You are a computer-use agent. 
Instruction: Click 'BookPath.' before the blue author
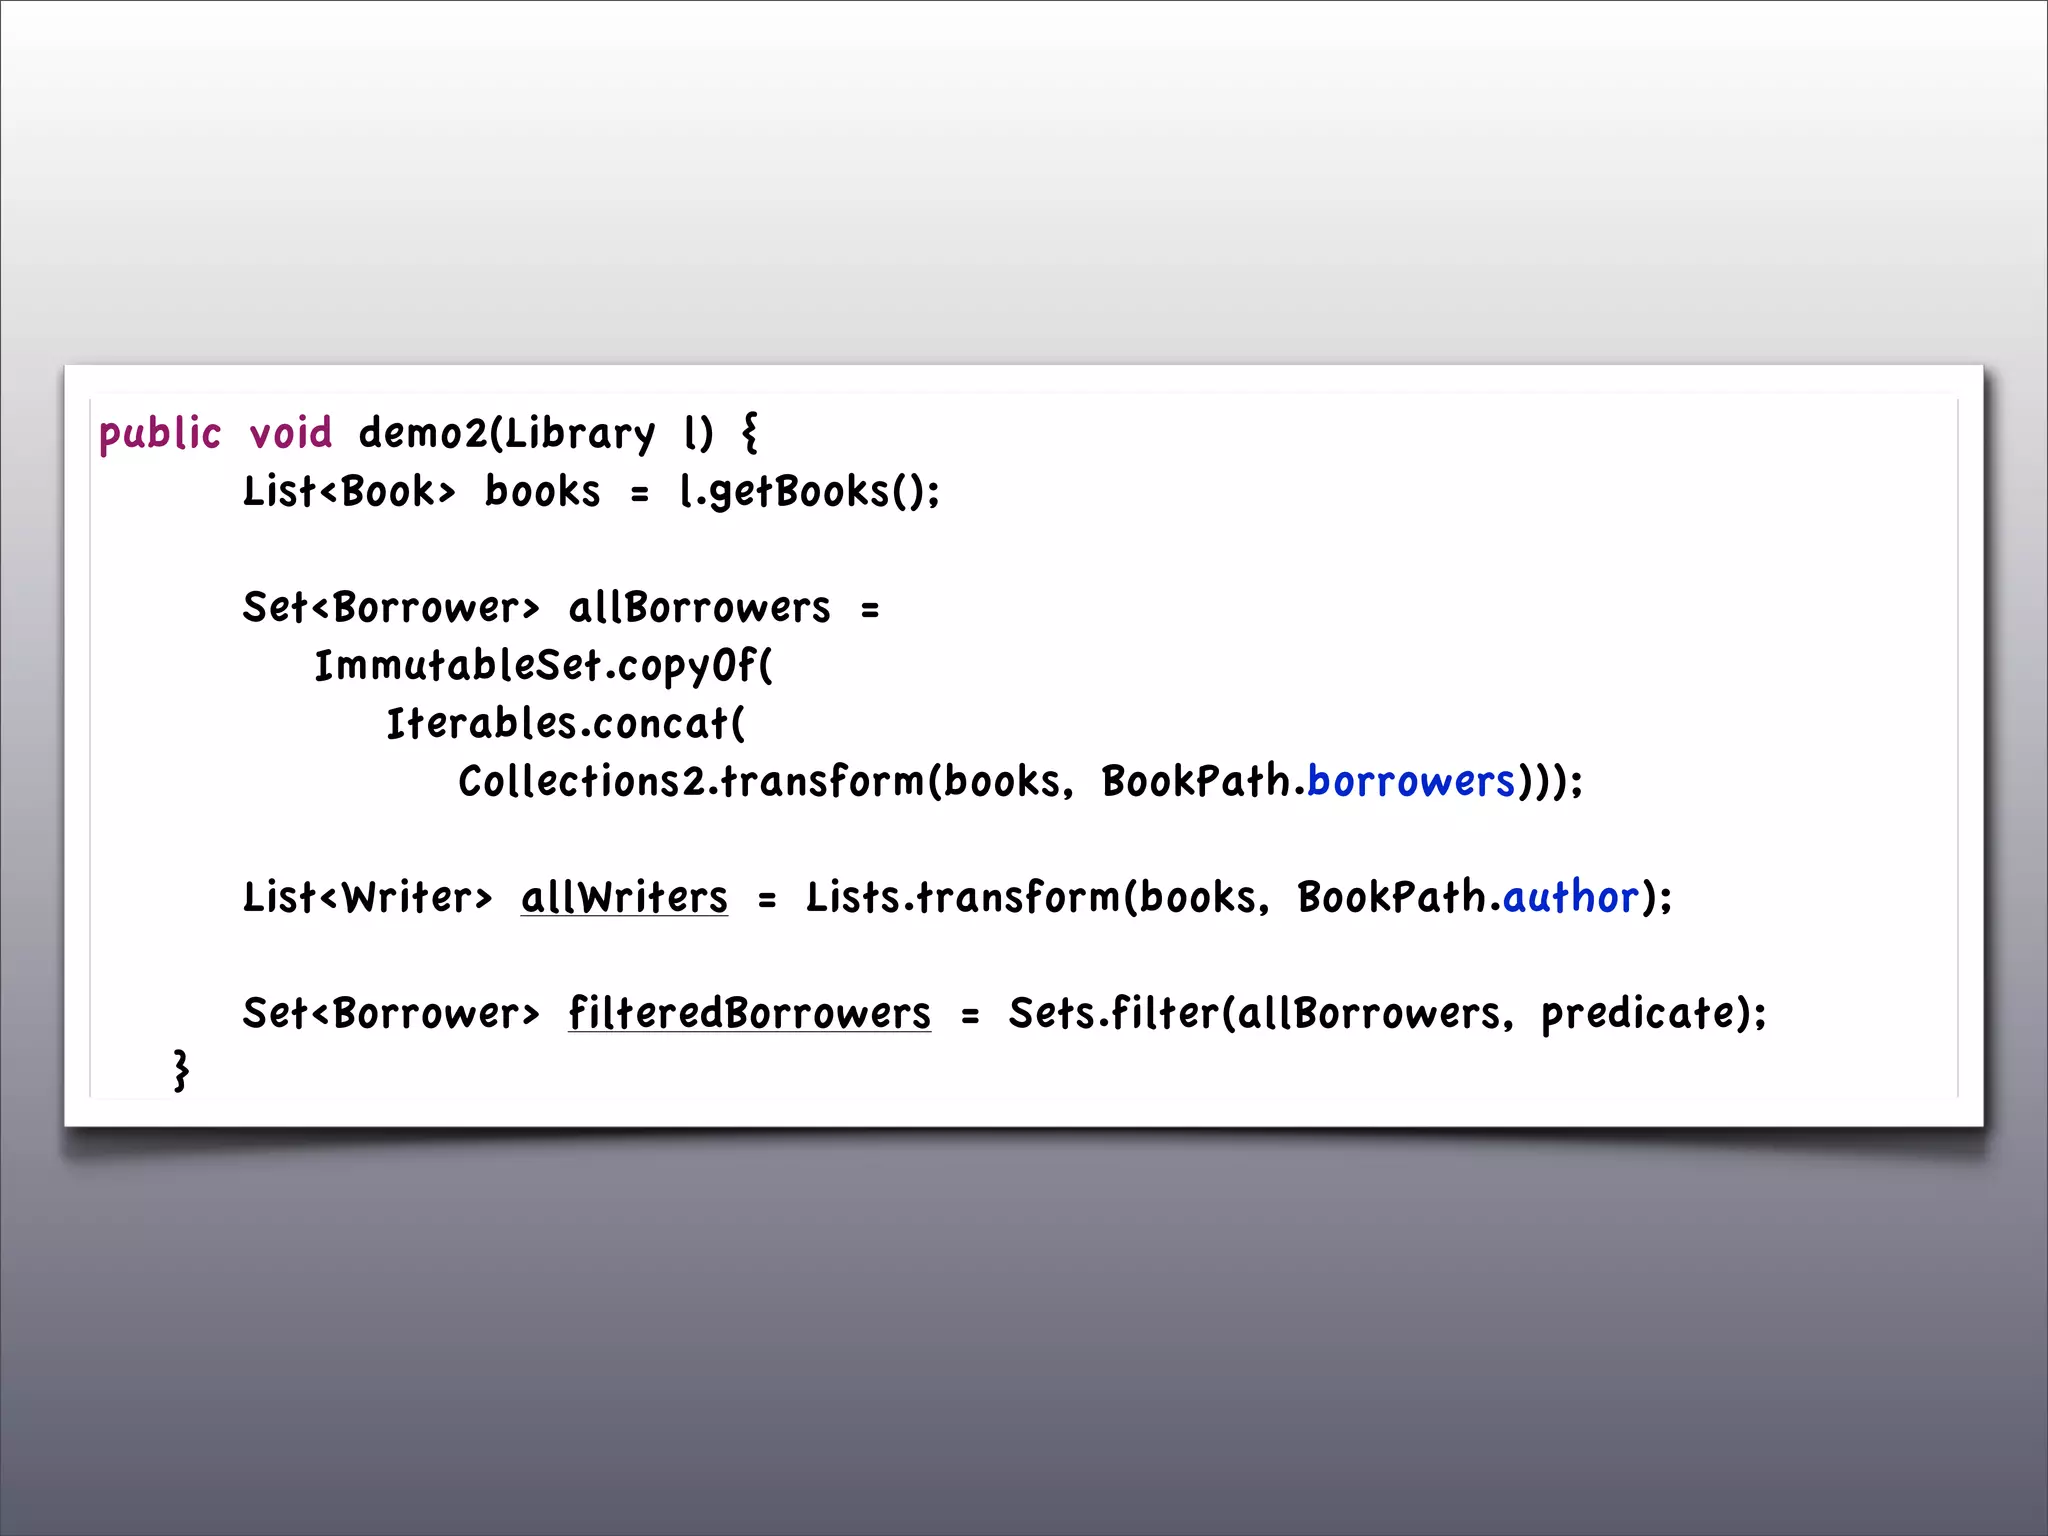[1399, 897]
